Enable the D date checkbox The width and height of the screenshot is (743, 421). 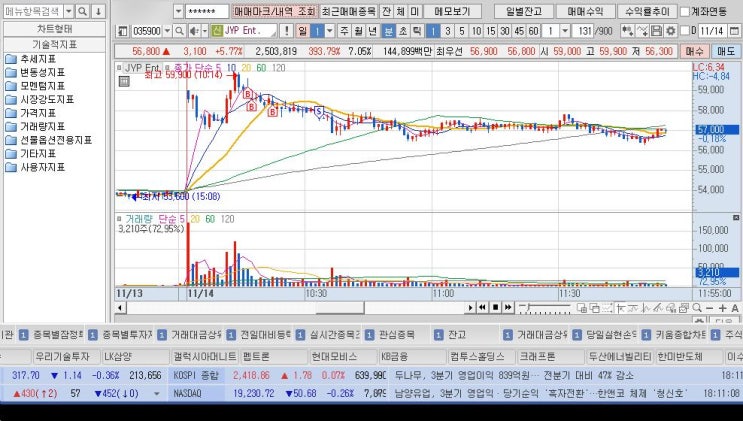click(685, 31)
